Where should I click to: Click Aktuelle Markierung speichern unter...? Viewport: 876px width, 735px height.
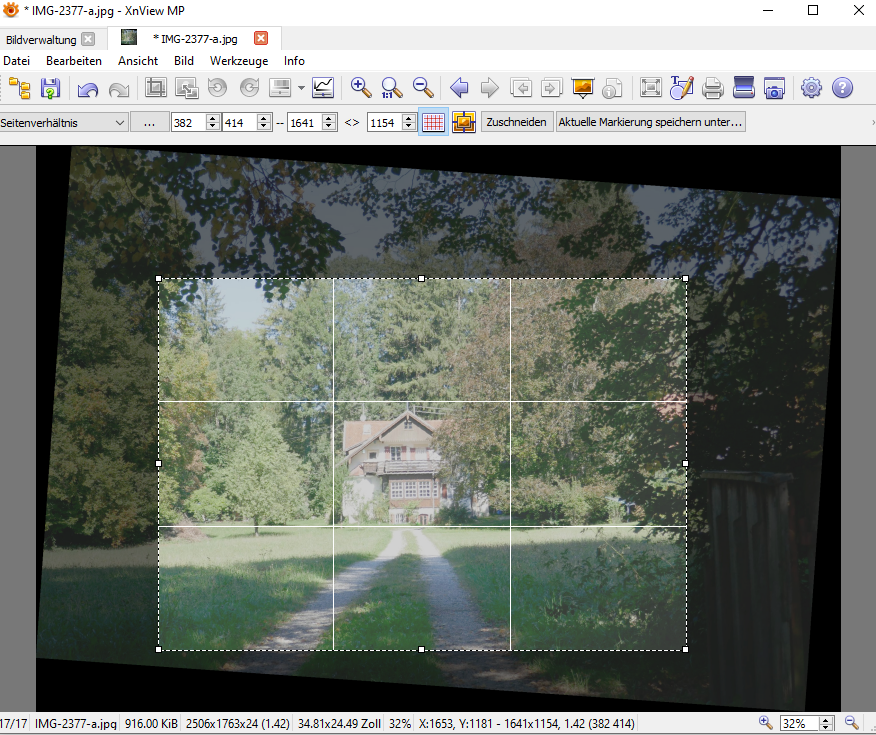click(x=650, y=122)
